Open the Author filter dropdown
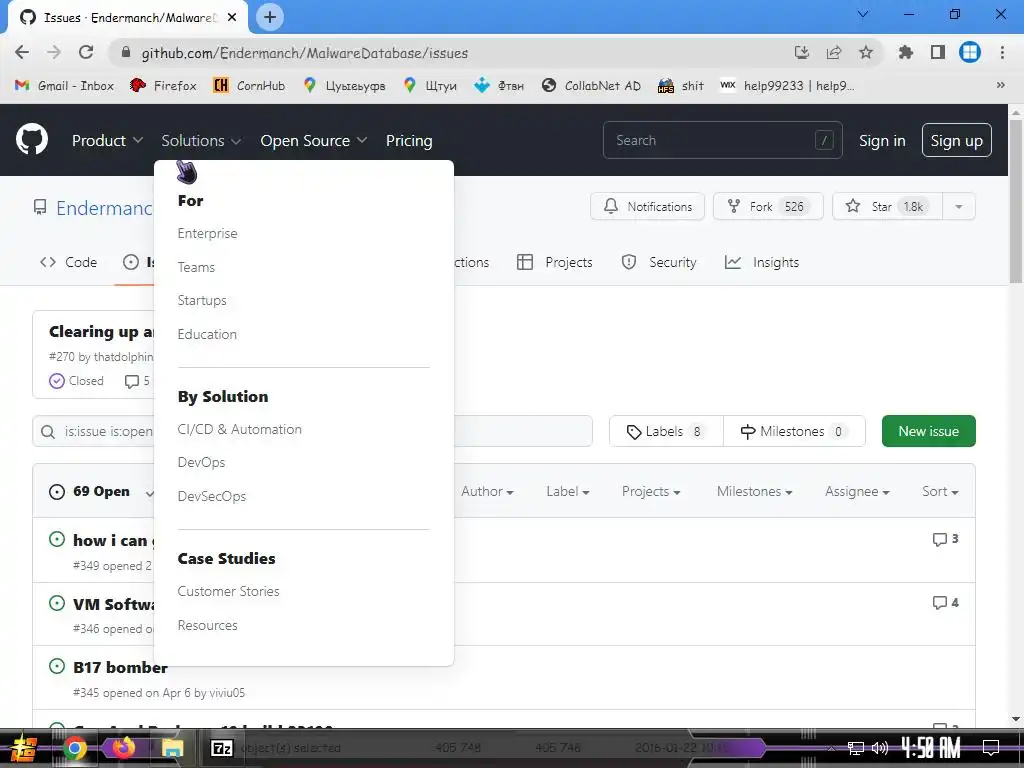The height and width of the screenshot is (768, 1024). [487, 491]
